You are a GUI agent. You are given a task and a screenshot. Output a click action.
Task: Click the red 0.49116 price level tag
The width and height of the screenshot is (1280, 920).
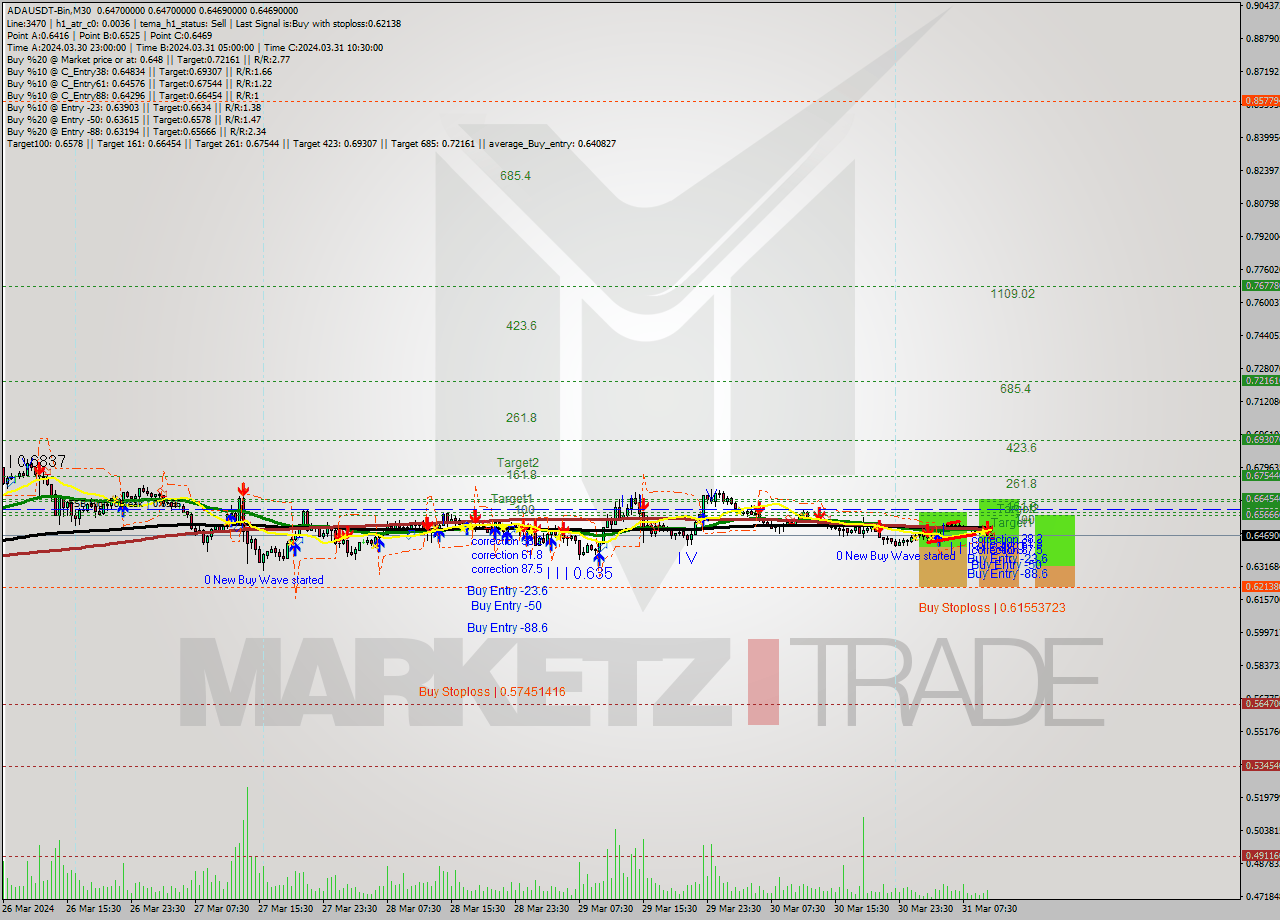(1260, 856)
